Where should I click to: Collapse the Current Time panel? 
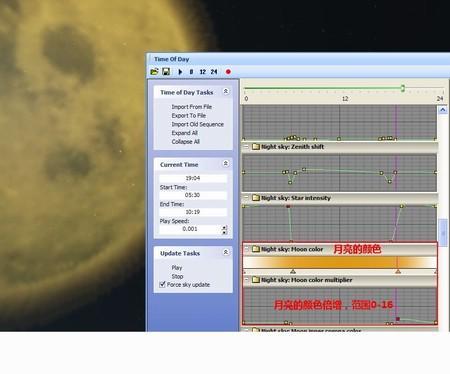(x=226, y=163)
